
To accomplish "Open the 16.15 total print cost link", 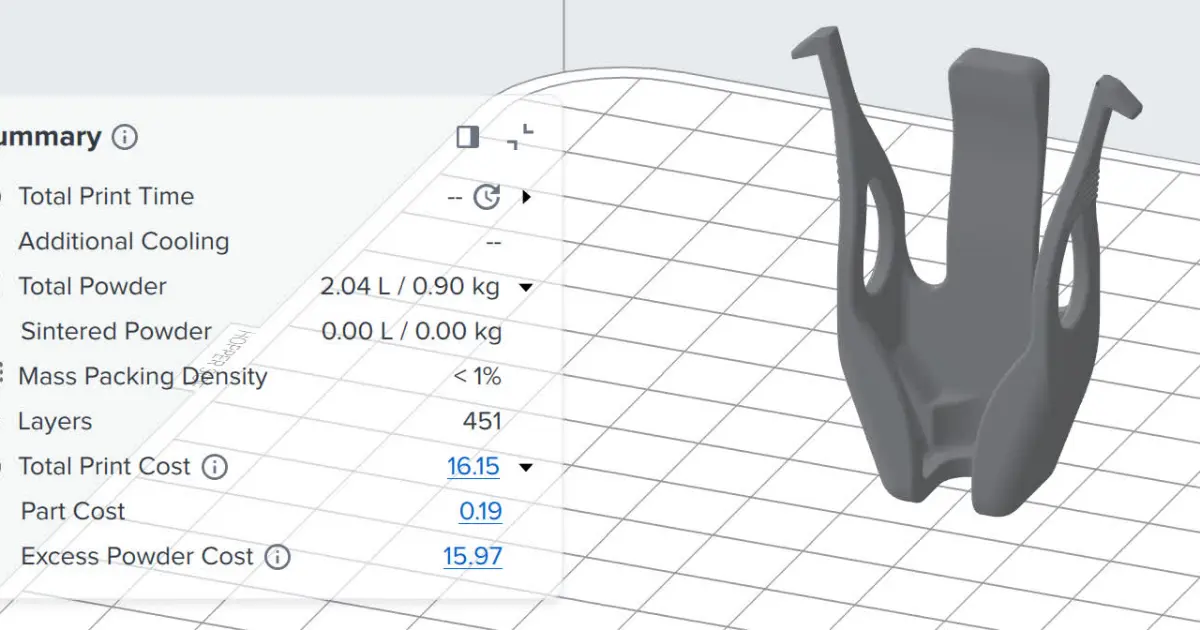I will [x=474, y=467].
